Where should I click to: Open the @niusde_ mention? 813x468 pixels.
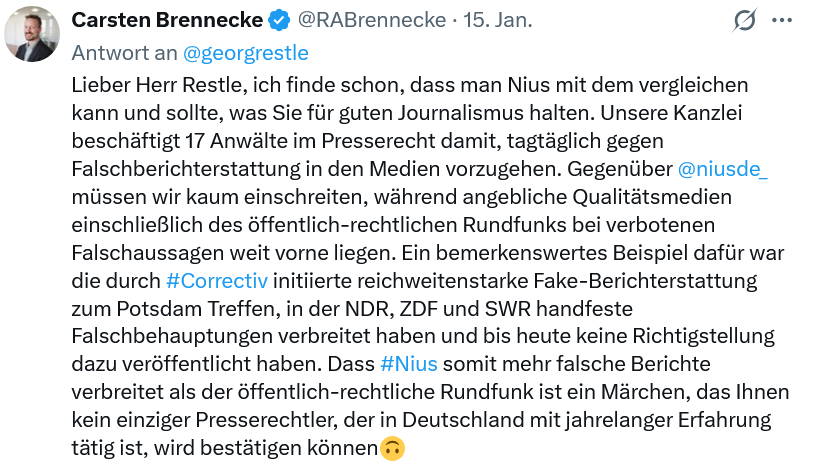722,169
